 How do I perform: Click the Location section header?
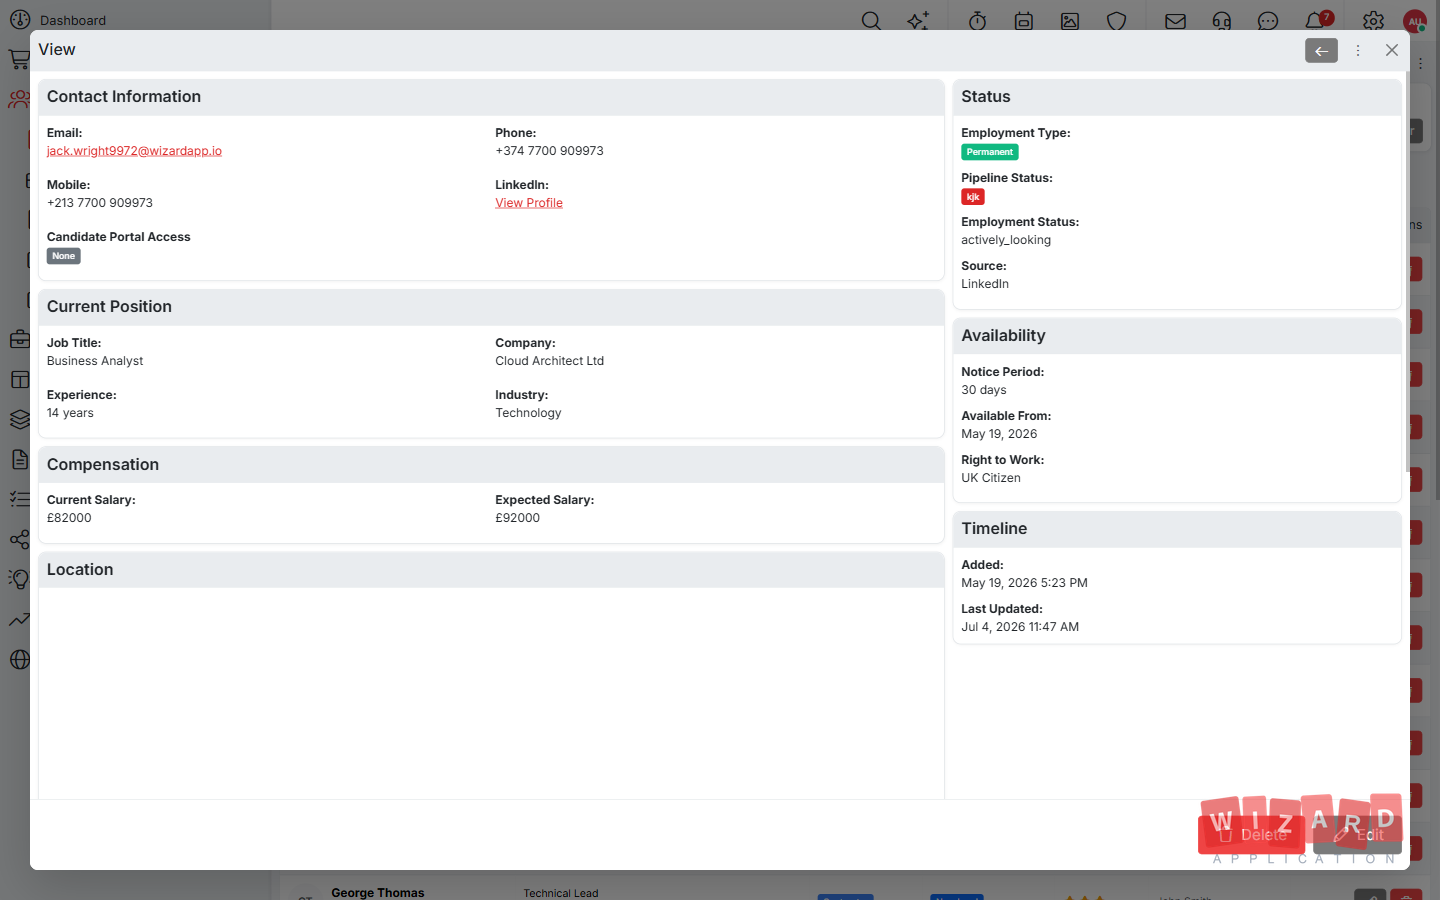tap(491, 570)
